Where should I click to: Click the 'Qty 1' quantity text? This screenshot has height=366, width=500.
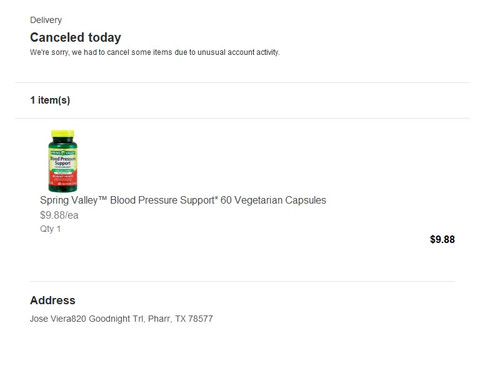pyautogui.click(x=50, y=229)
